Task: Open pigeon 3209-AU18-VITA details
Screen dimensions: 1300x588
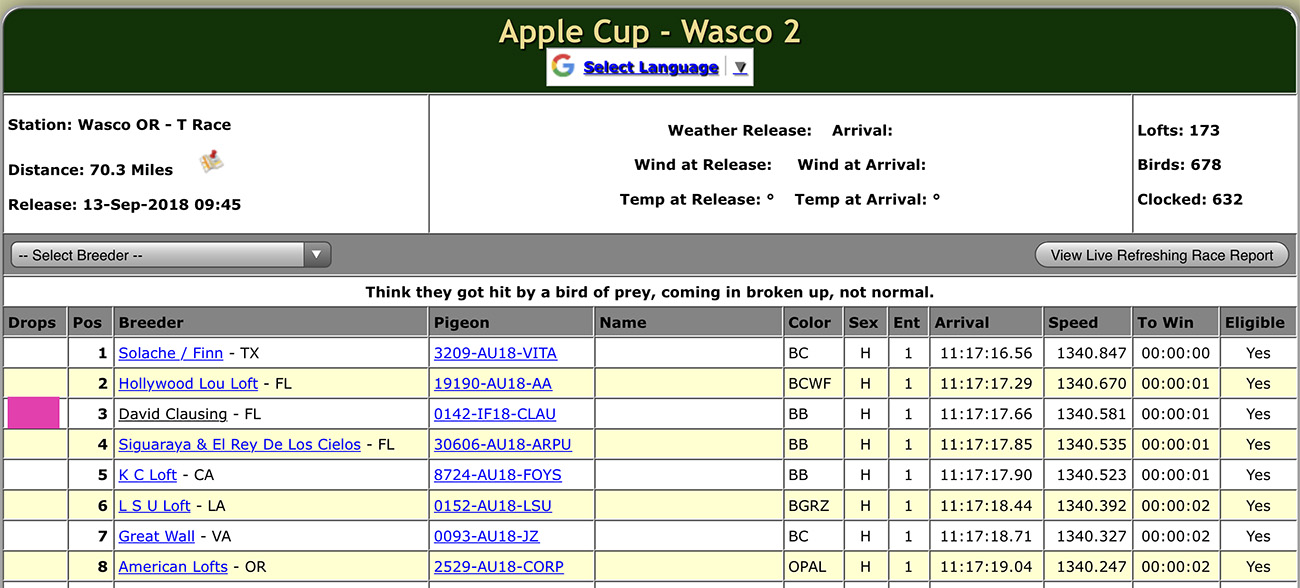Action: (x=495, y=353)
